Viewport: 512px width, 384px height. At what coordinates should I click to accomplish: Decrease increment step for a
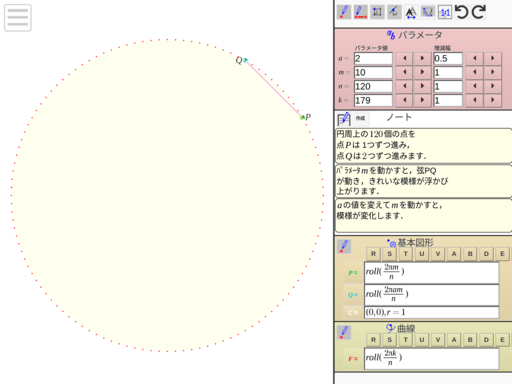click(x=475, y=58)
